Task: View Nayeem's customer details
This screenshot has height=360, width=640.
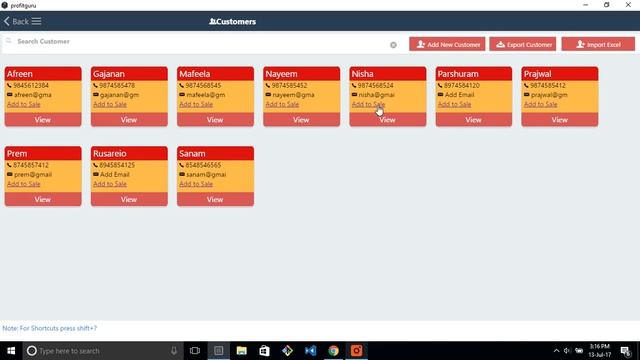Action: [x=301, y=120]
